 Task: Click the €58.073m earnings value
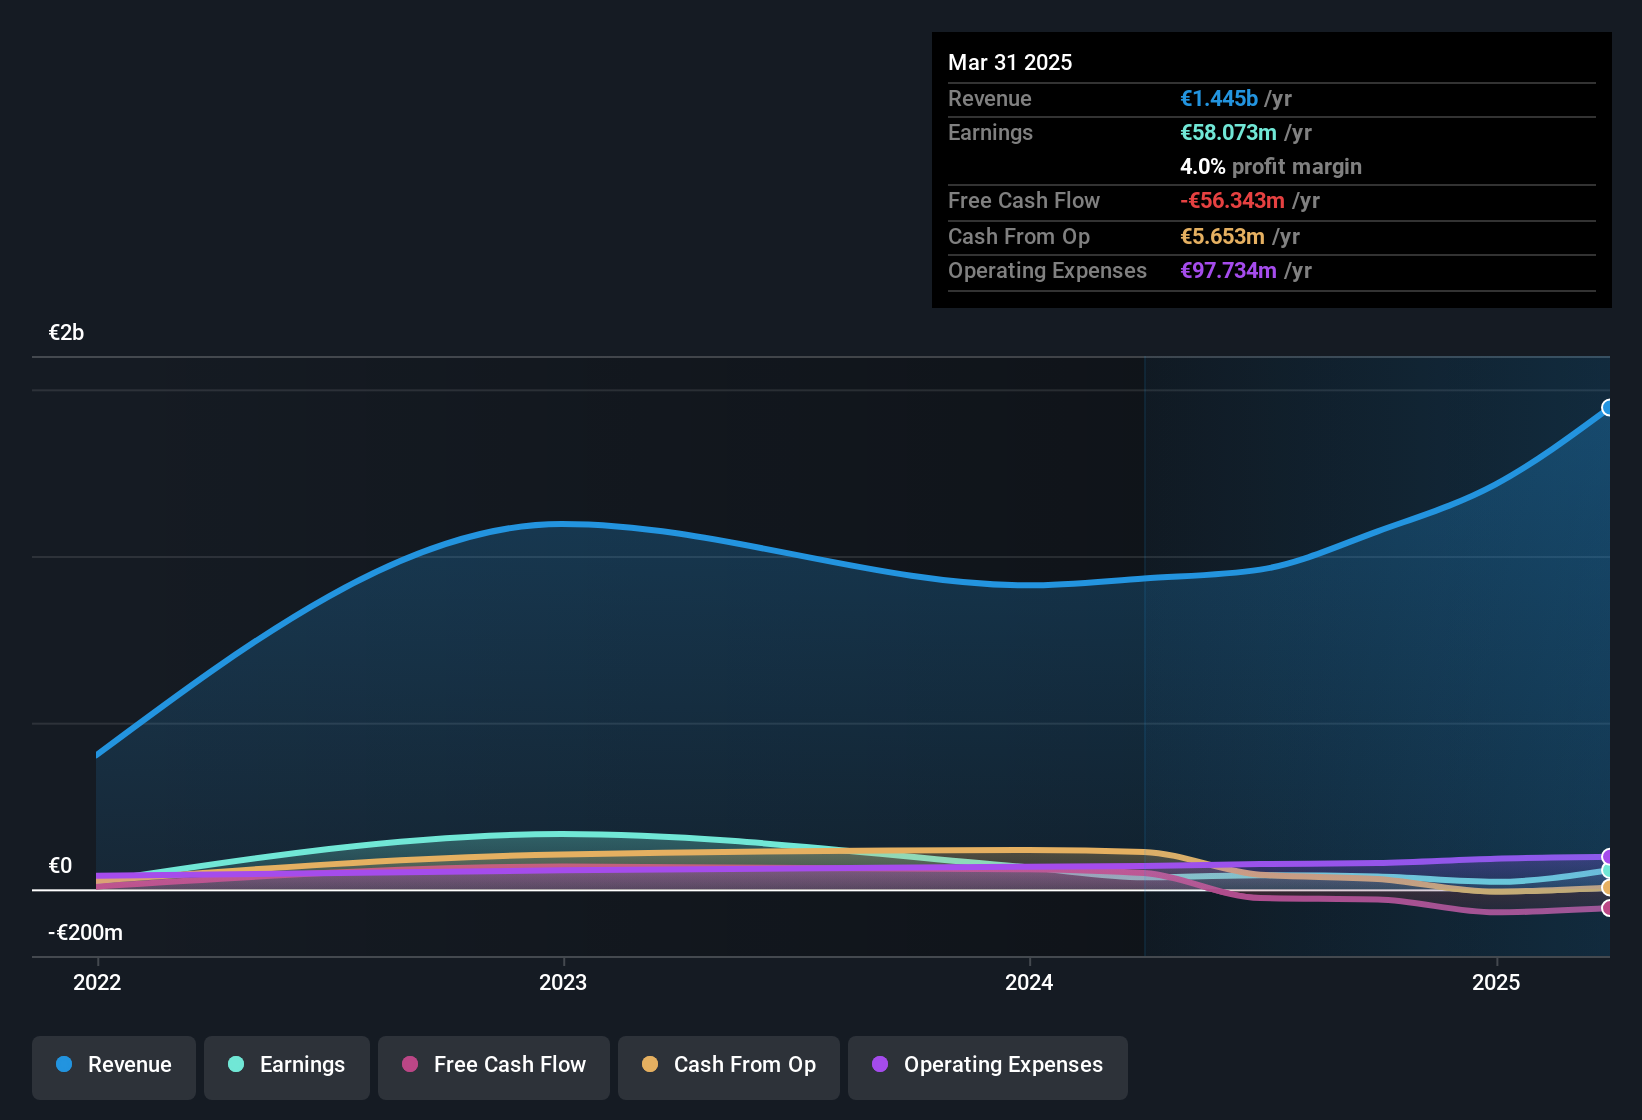[1228, 133]
